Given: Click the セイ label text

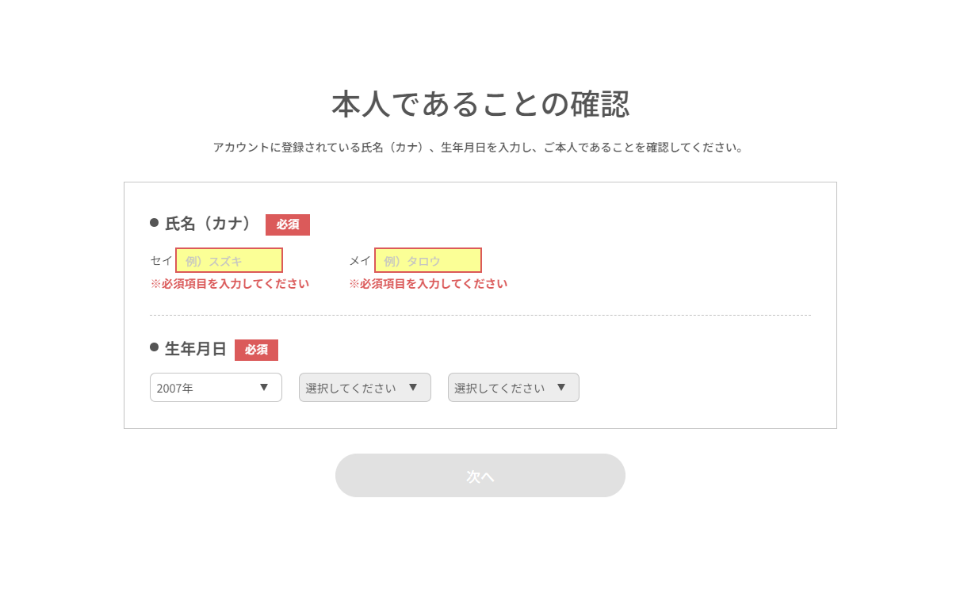Looking at the screenshot, I should pos(161,261).
